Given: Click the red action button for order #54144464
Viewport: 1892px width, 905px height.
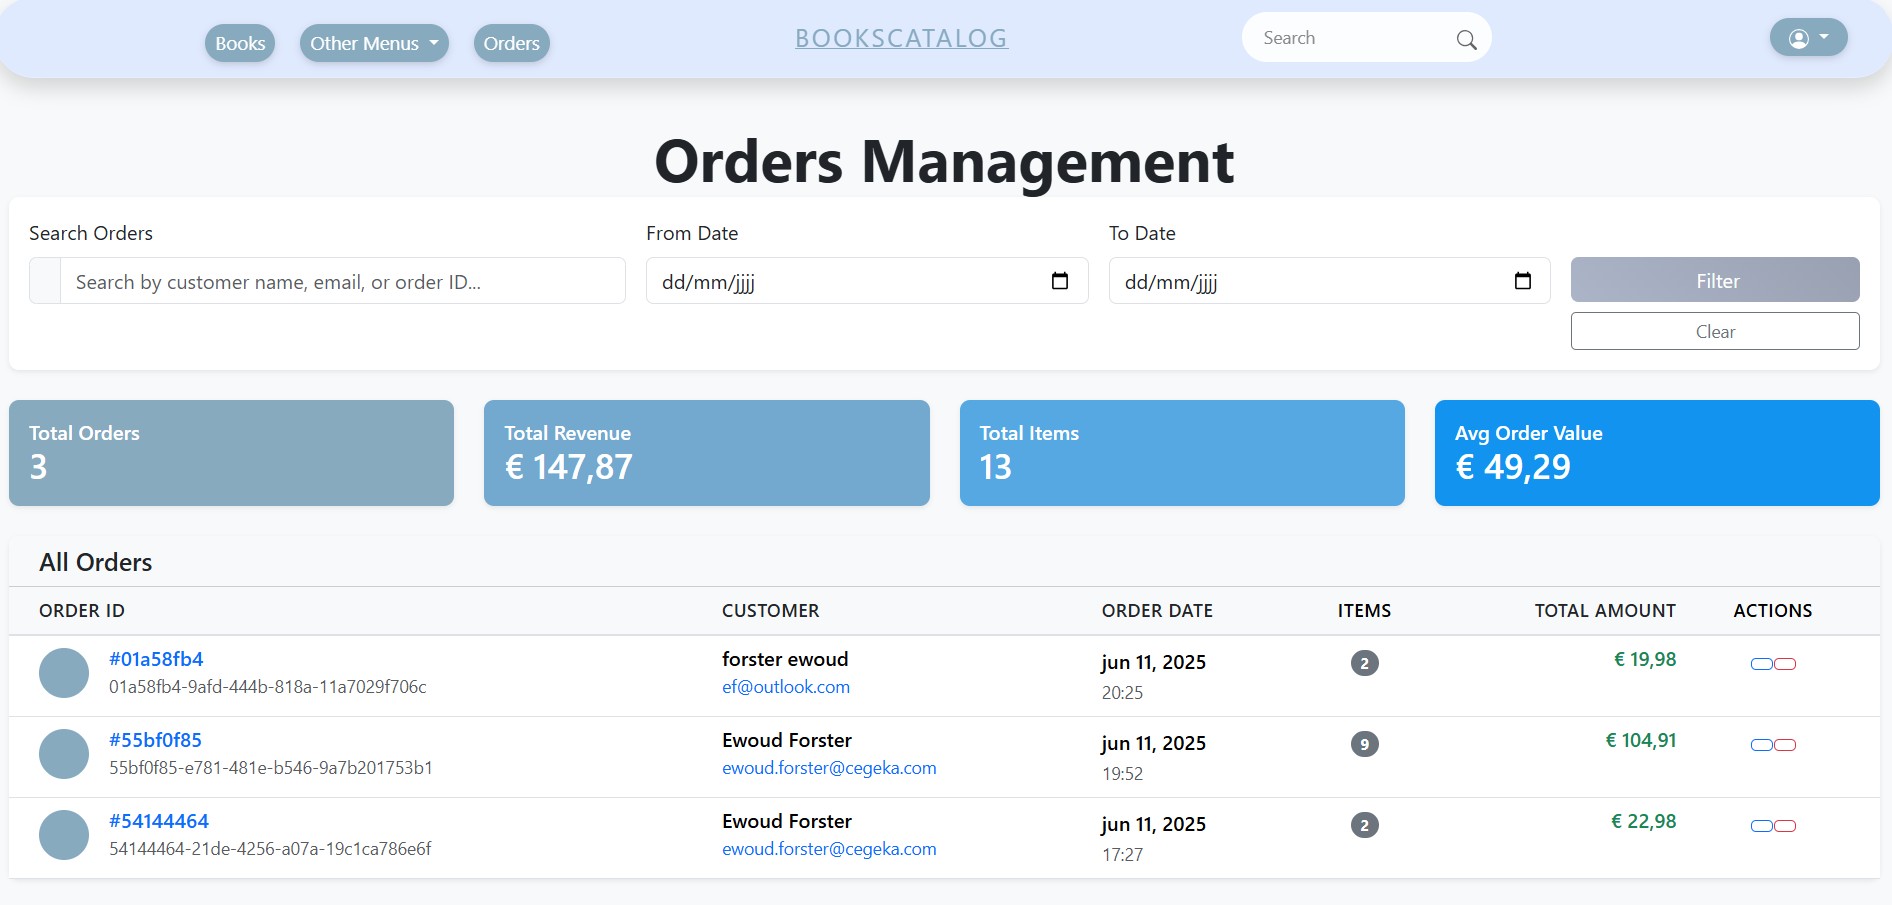Looking at the screenshot, I should tap(1785, 826).
